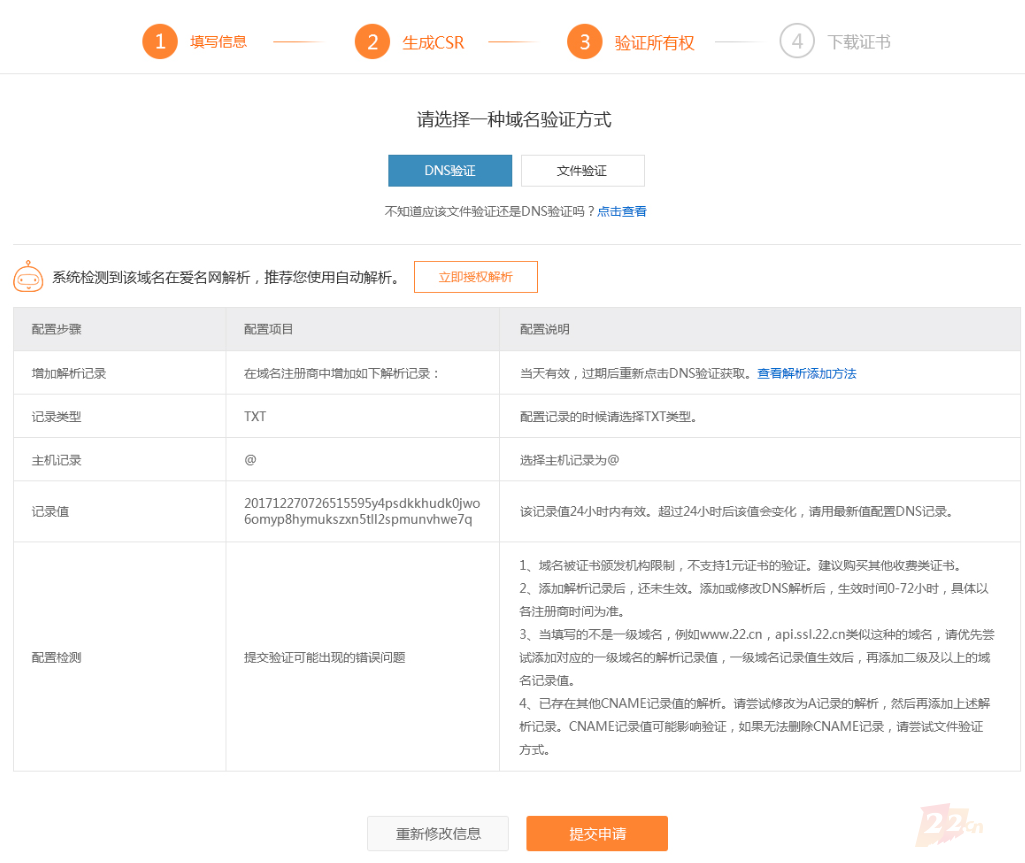Select the DNS验证 tab
The height and width of the screenshot is (863, 1025).
tap(450, 171)
